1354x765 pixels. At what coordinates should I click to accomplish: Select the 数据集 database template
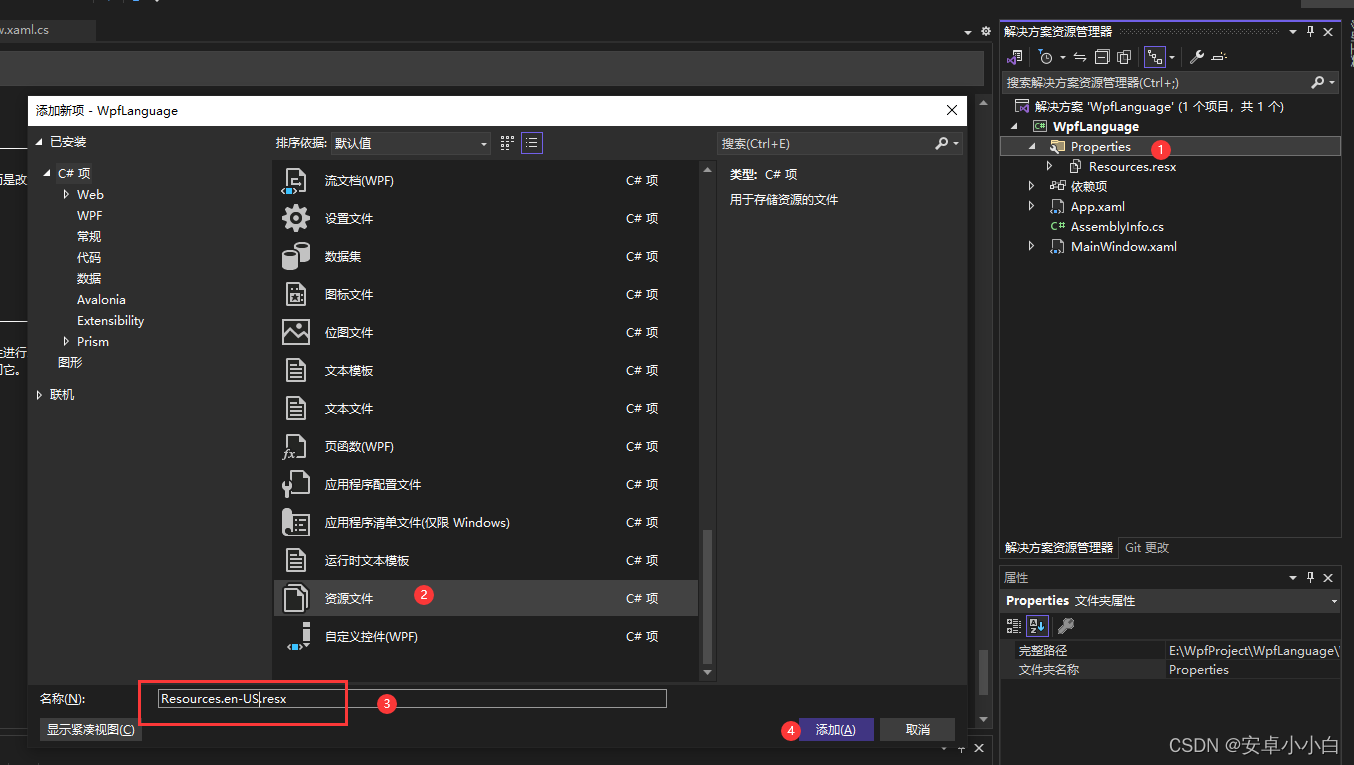tap(485, 256)
